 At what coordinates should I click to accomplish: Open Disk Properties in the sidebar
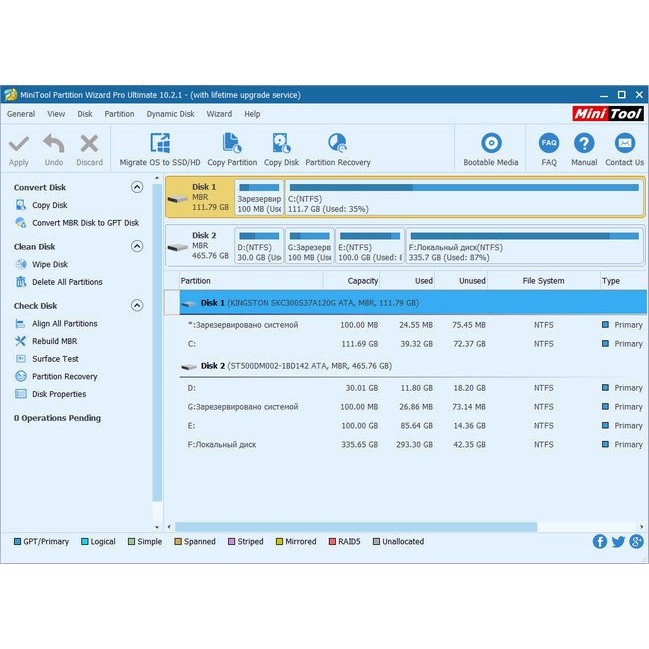point(59,394)
